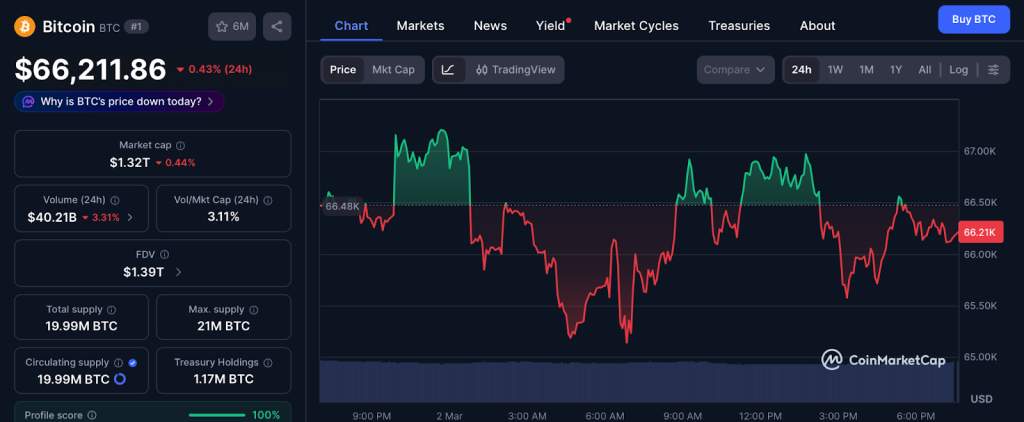Screen dimensions: 1024x422
Task: Open 'Why is BTC's price down today?' link
Action: click(x=119, y=102)
